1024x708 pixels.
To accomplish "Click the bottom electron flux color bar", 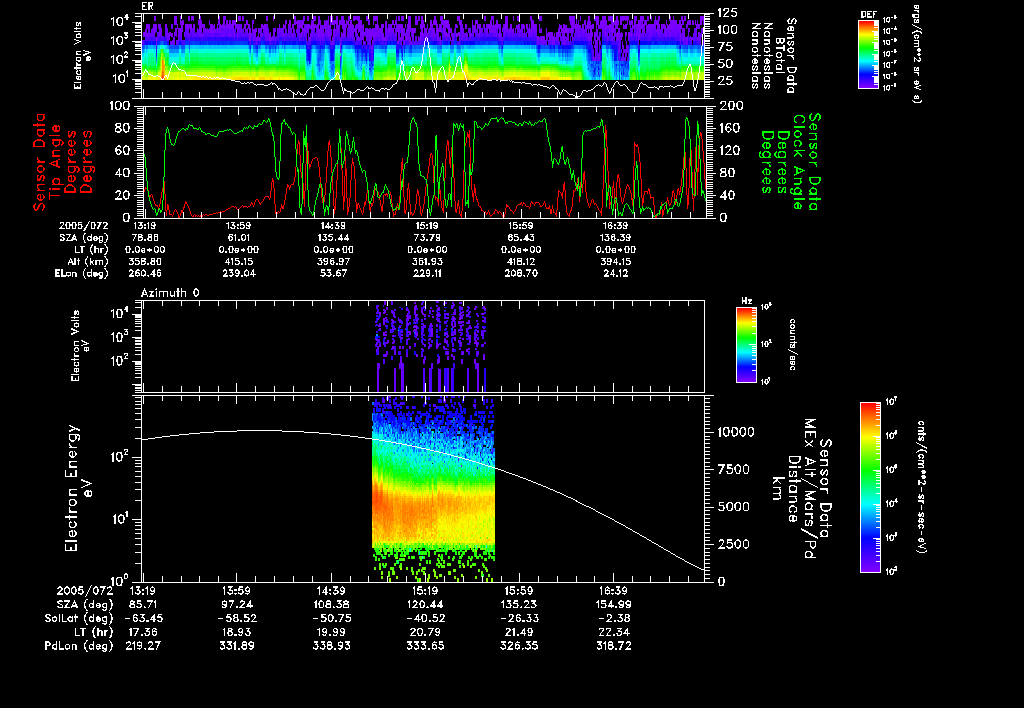I will coord(869,487).
